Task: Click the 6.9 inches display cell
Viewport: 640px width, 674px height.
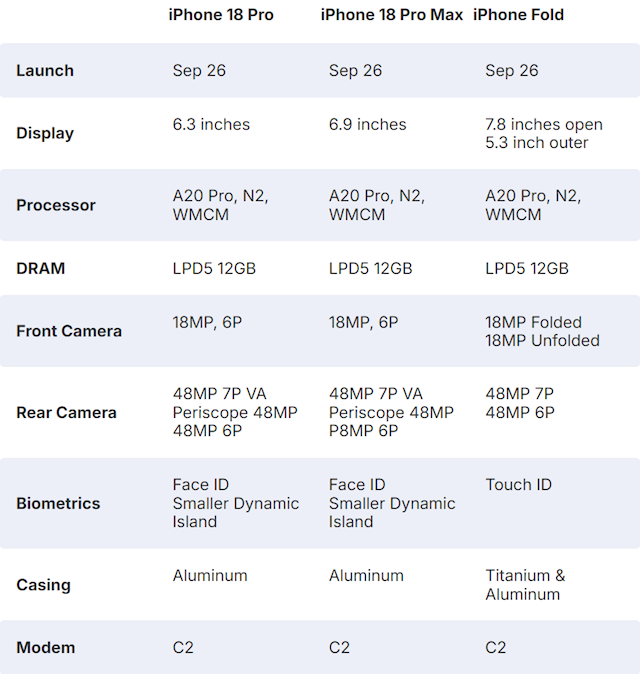Action: point(367,125)
